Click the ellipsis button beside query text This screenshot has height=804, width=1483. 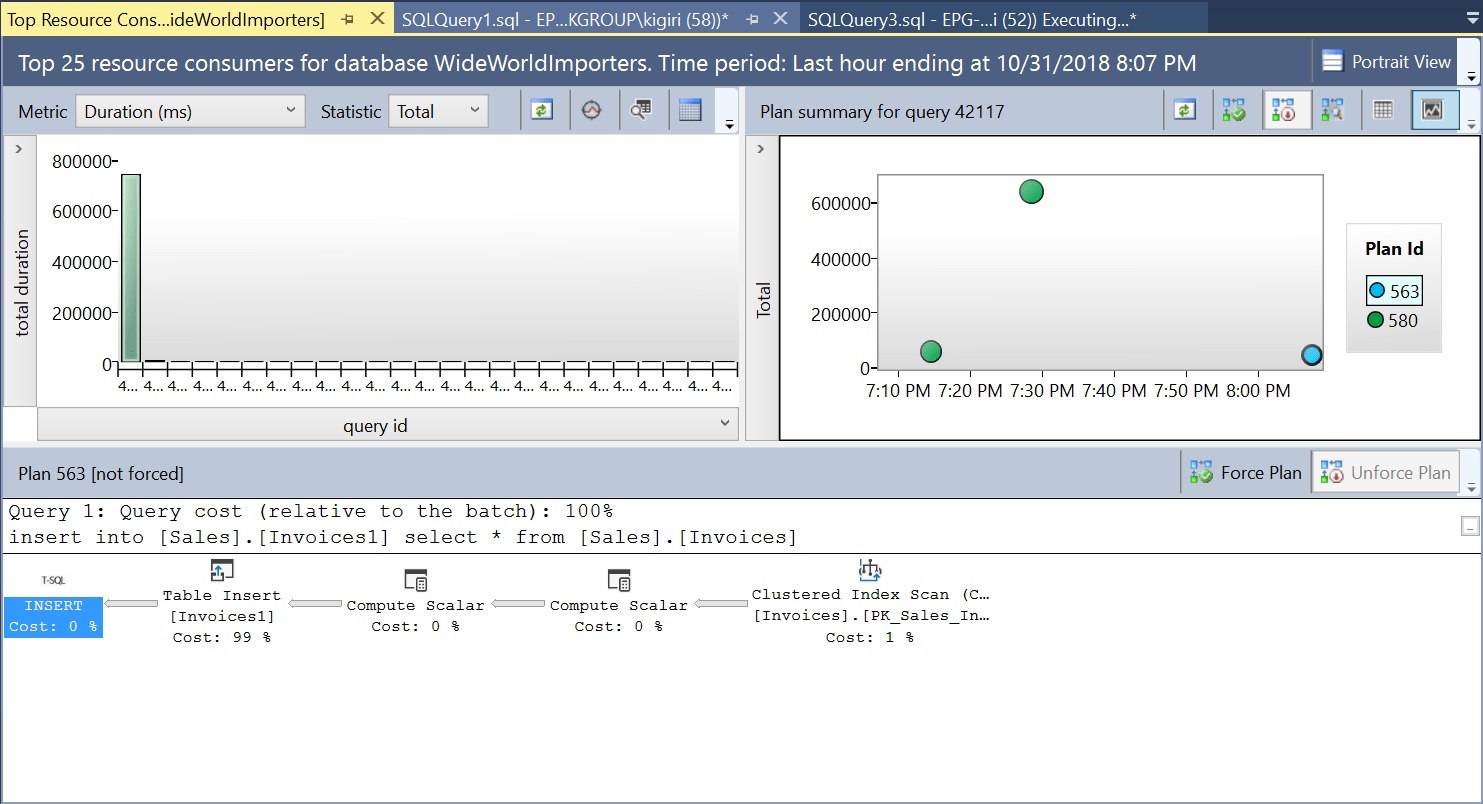[1469, 526]
